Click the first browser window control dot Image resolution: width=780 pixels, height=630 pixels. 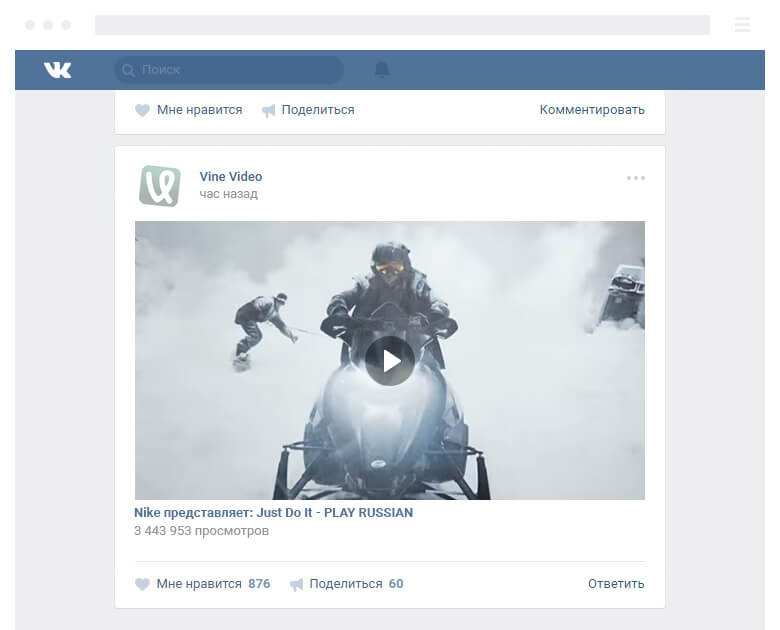click(30, 25)
